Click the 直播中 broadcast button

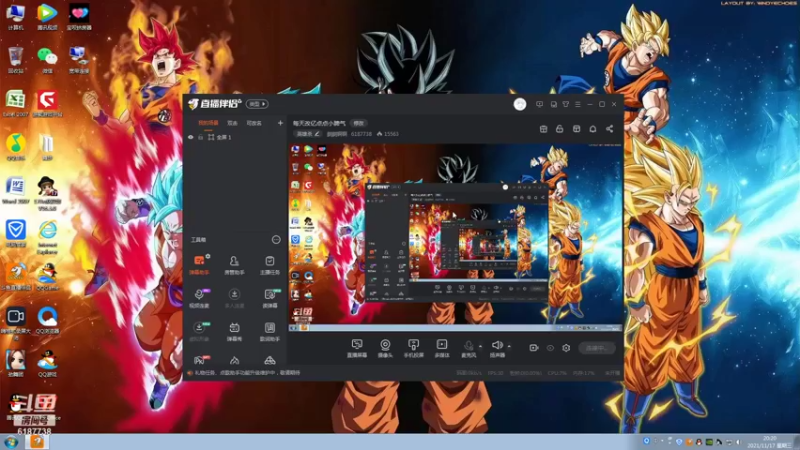tap(596, 348)
